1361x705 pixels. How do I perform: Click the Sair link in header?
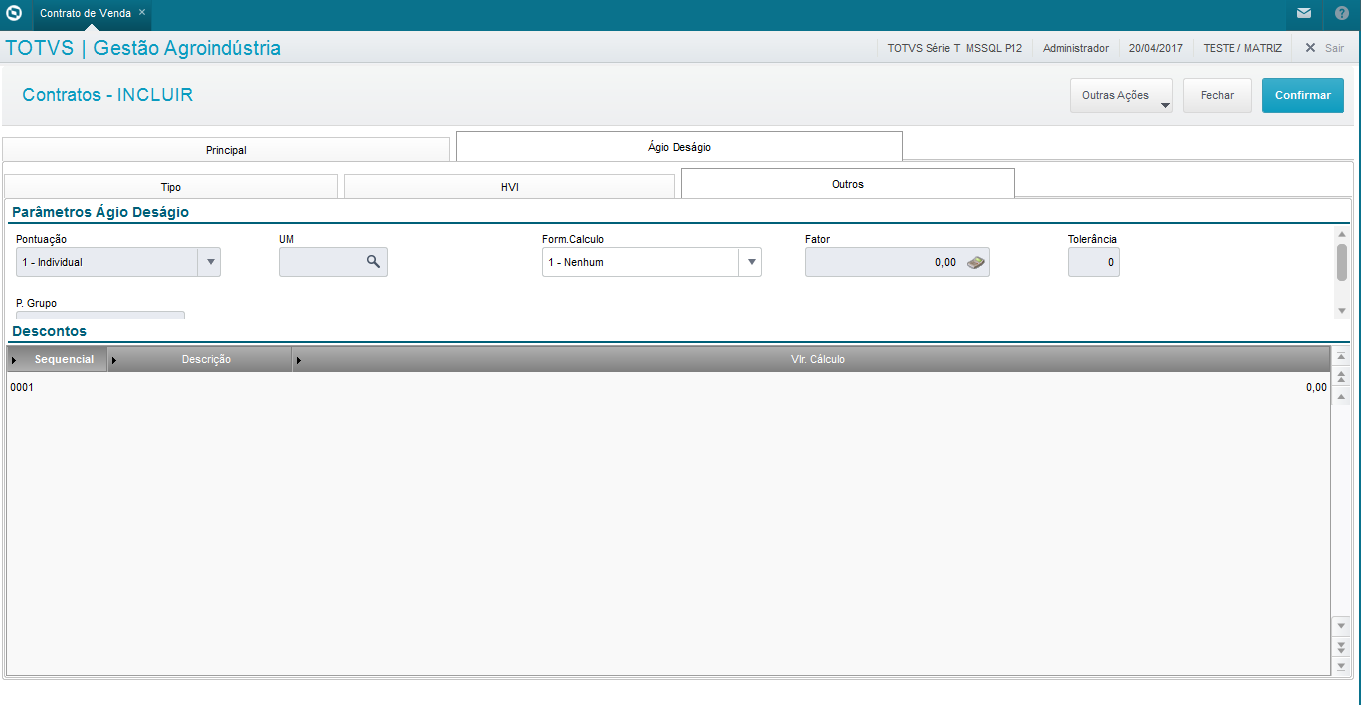(x=1334, y=48)
